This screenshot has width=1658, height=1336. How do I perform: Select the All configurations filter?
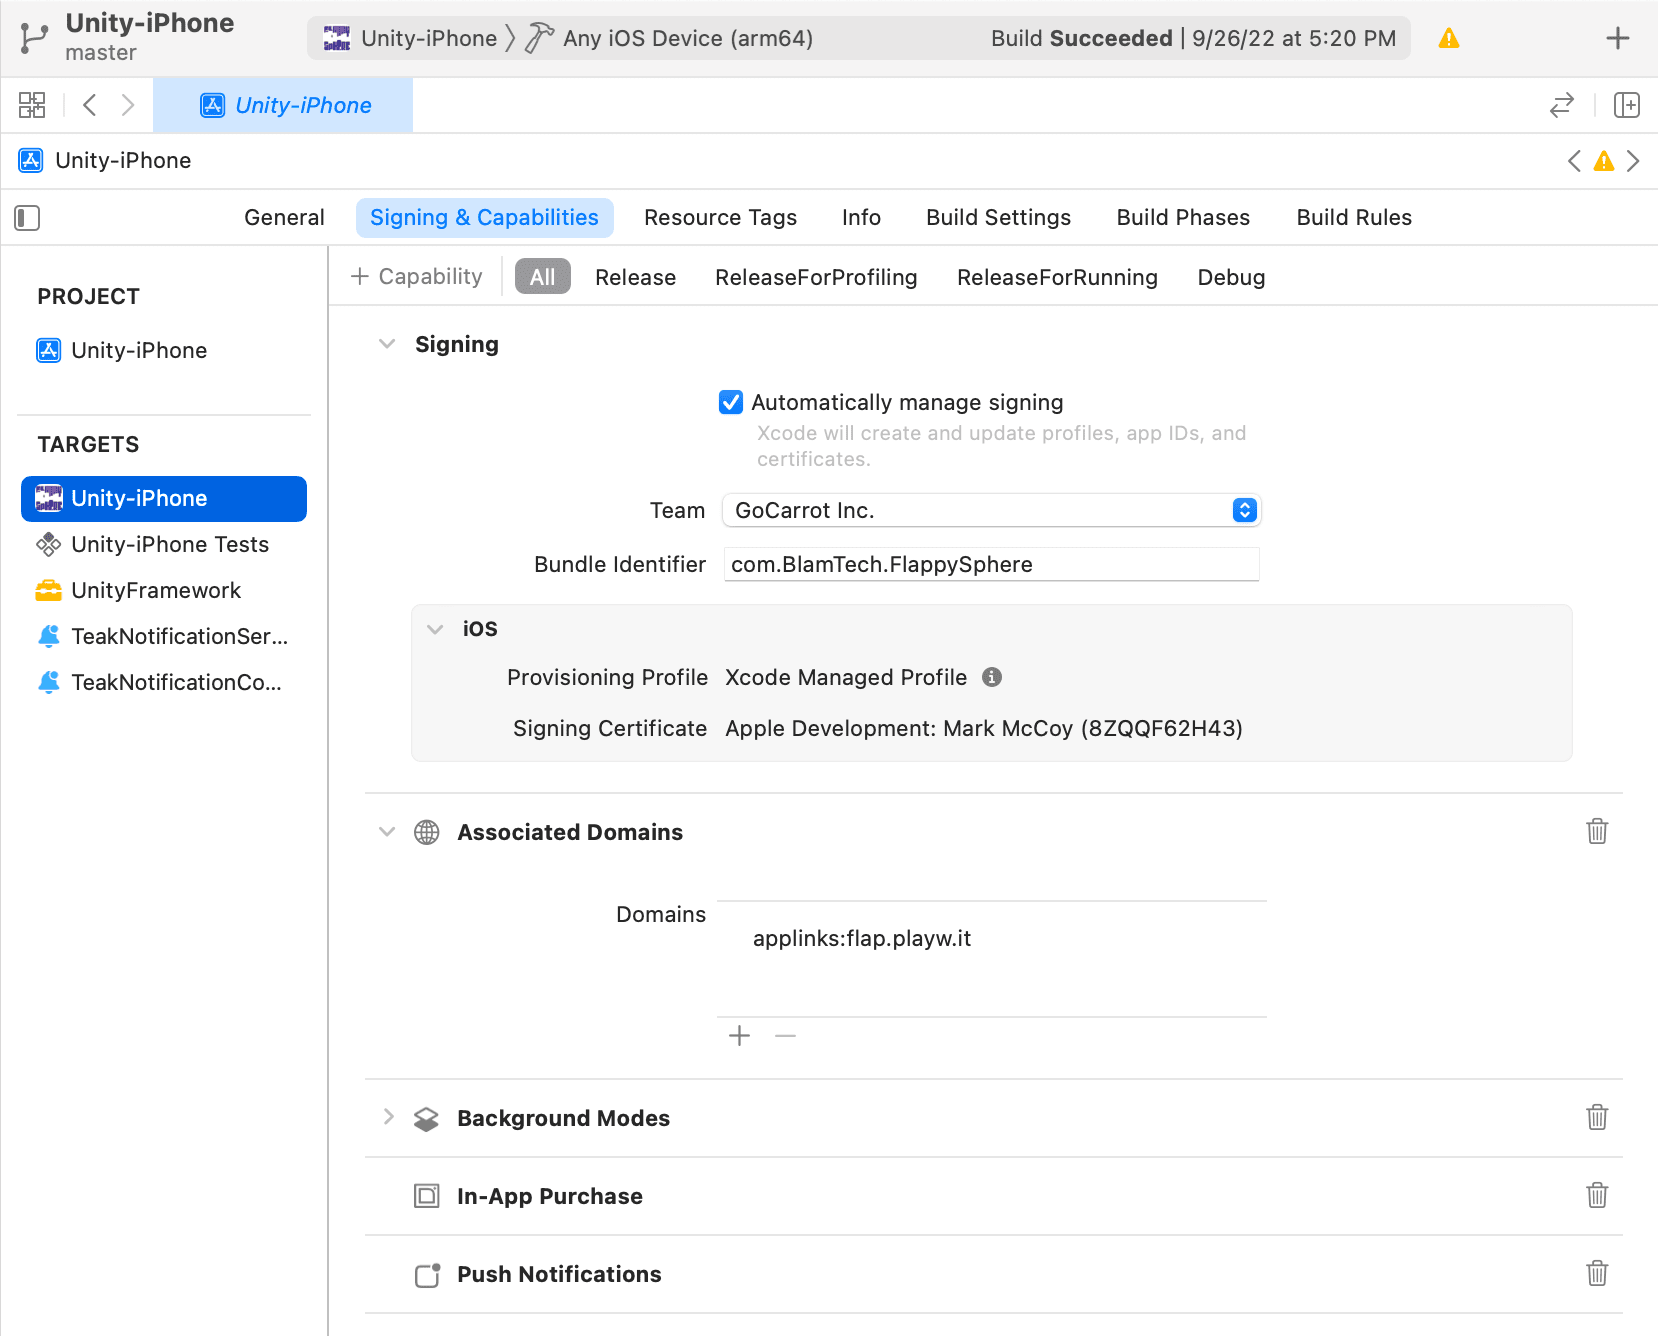(x=542, y=277)
